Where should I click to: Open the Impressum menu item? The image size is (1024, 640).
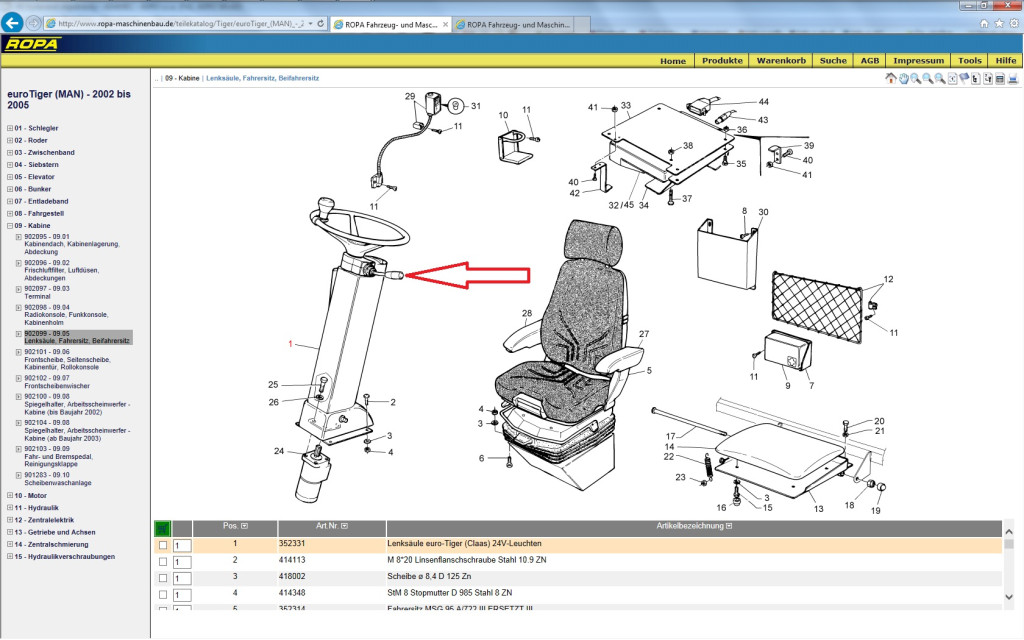tap(918, 61)
